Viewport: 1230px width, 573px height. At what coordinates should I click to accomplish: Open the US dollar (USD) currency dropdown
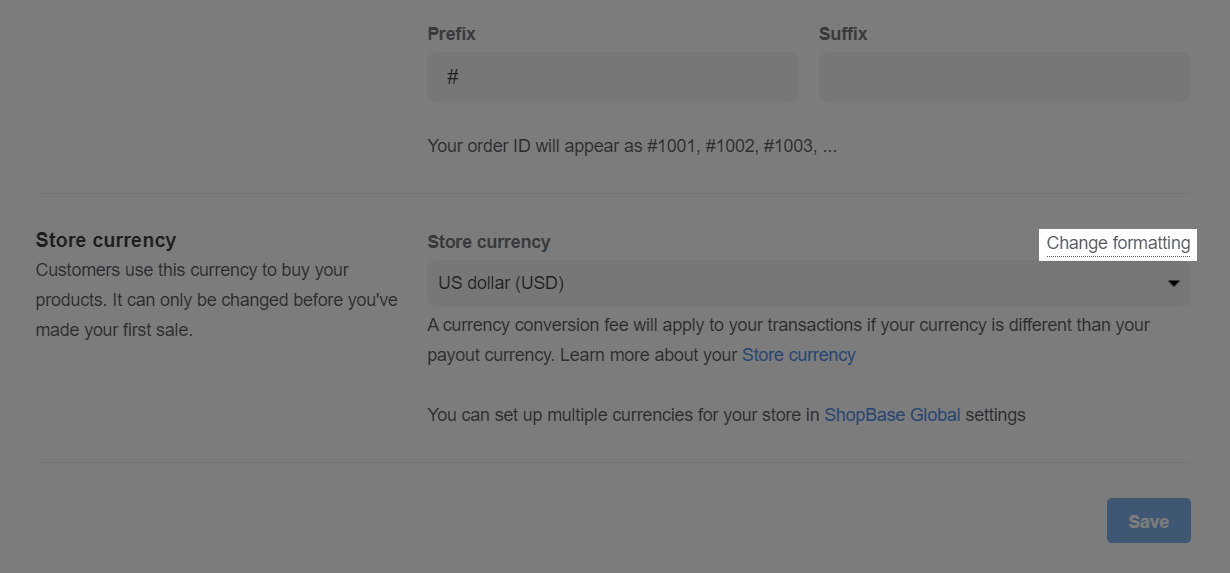point(808,283)
